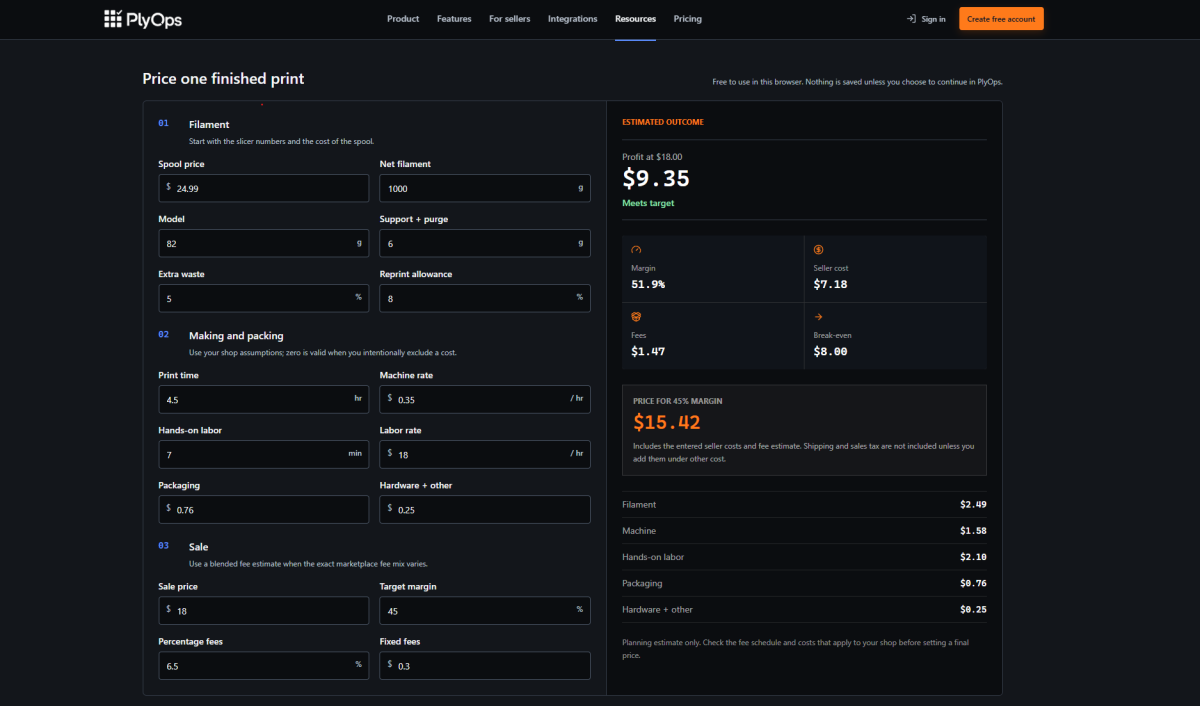The height and width of the screenshot is (706, 1200).
Task: Click the $1.47 fees value
Action: coord(648,352)
